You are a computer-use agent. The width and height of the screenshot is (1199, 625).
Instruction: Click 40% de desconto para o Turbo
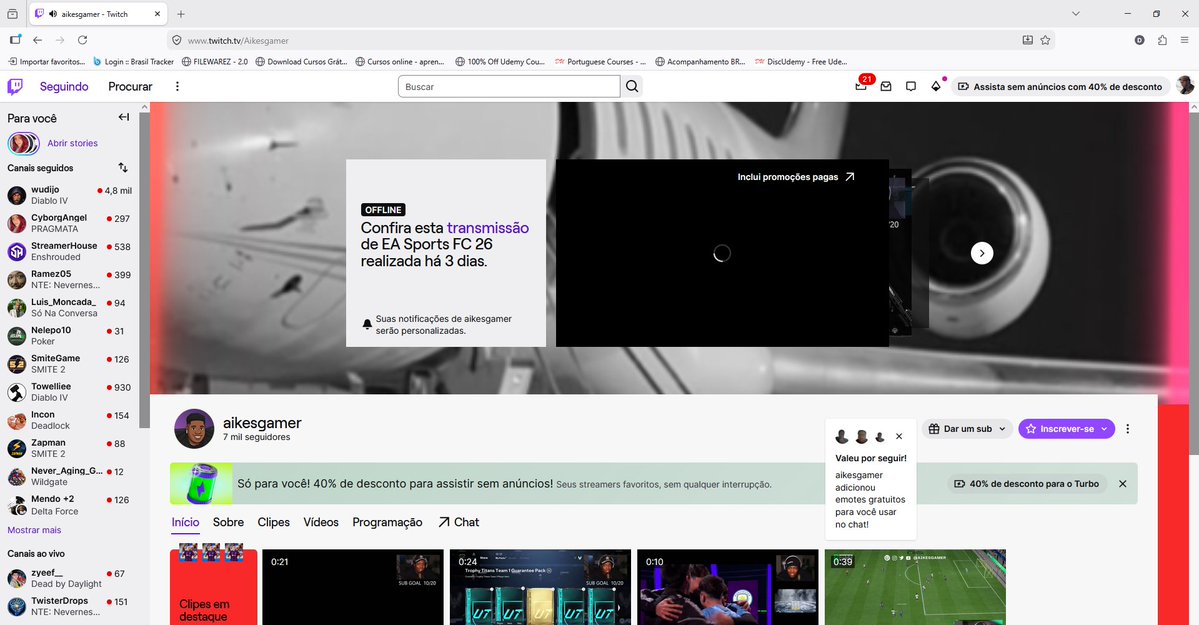point(1027,483)
